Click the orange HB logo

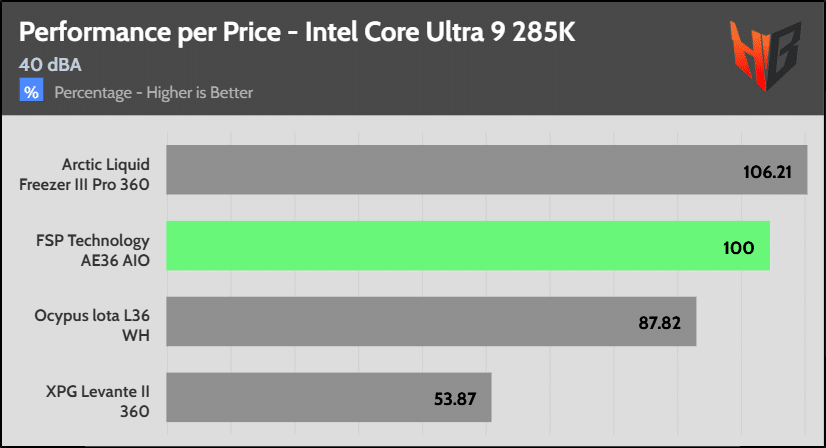point(765,55)
